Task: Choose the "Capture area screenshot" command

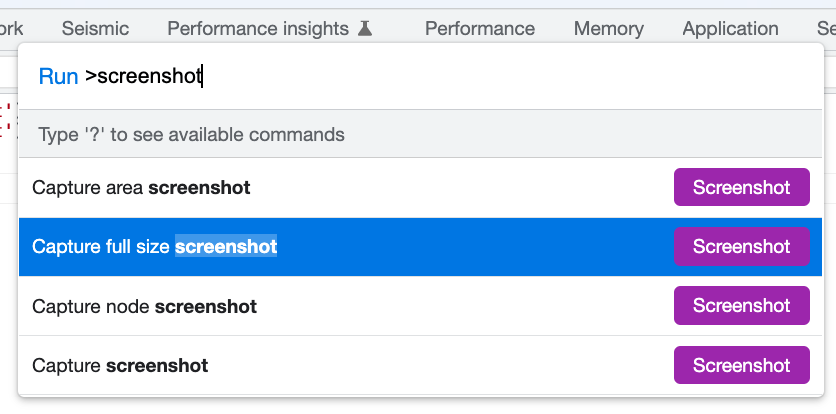Action: point(141,187)
